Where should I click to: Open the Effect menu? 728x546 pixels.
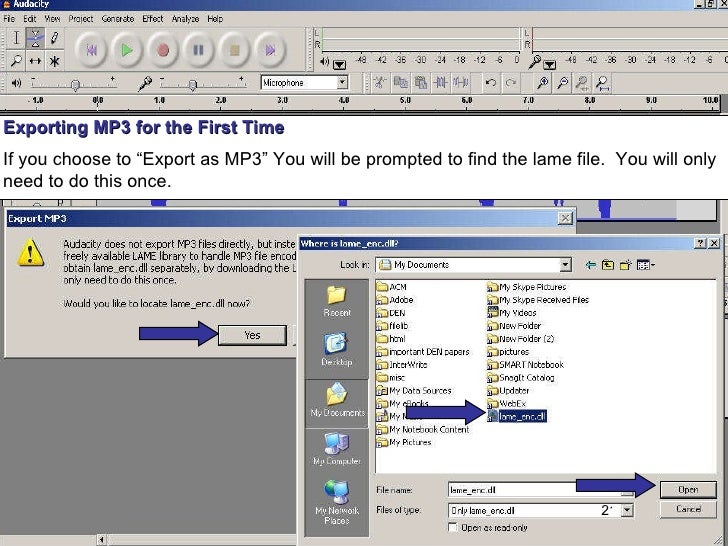coord(152,19)
